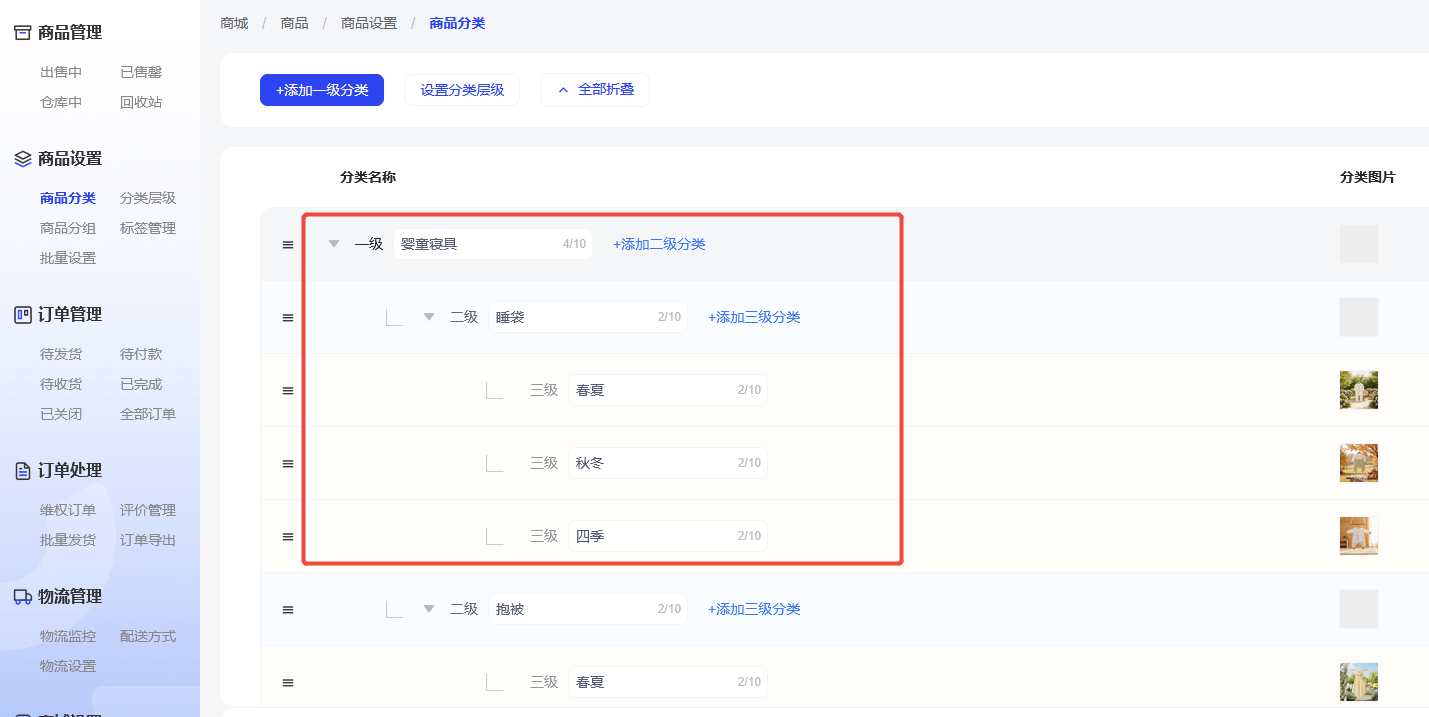Viewport: 1429px width, 717px height.
Task: Collapse the 睡袋 second-level category
Action: tap(429, 317)
